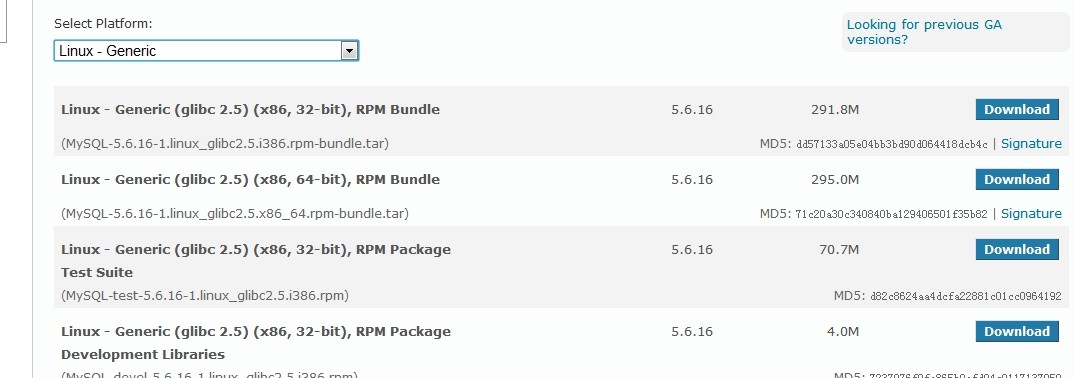Click the Development Libraries package title
This screenshot has width=1074, height=378.
[255, 343]
